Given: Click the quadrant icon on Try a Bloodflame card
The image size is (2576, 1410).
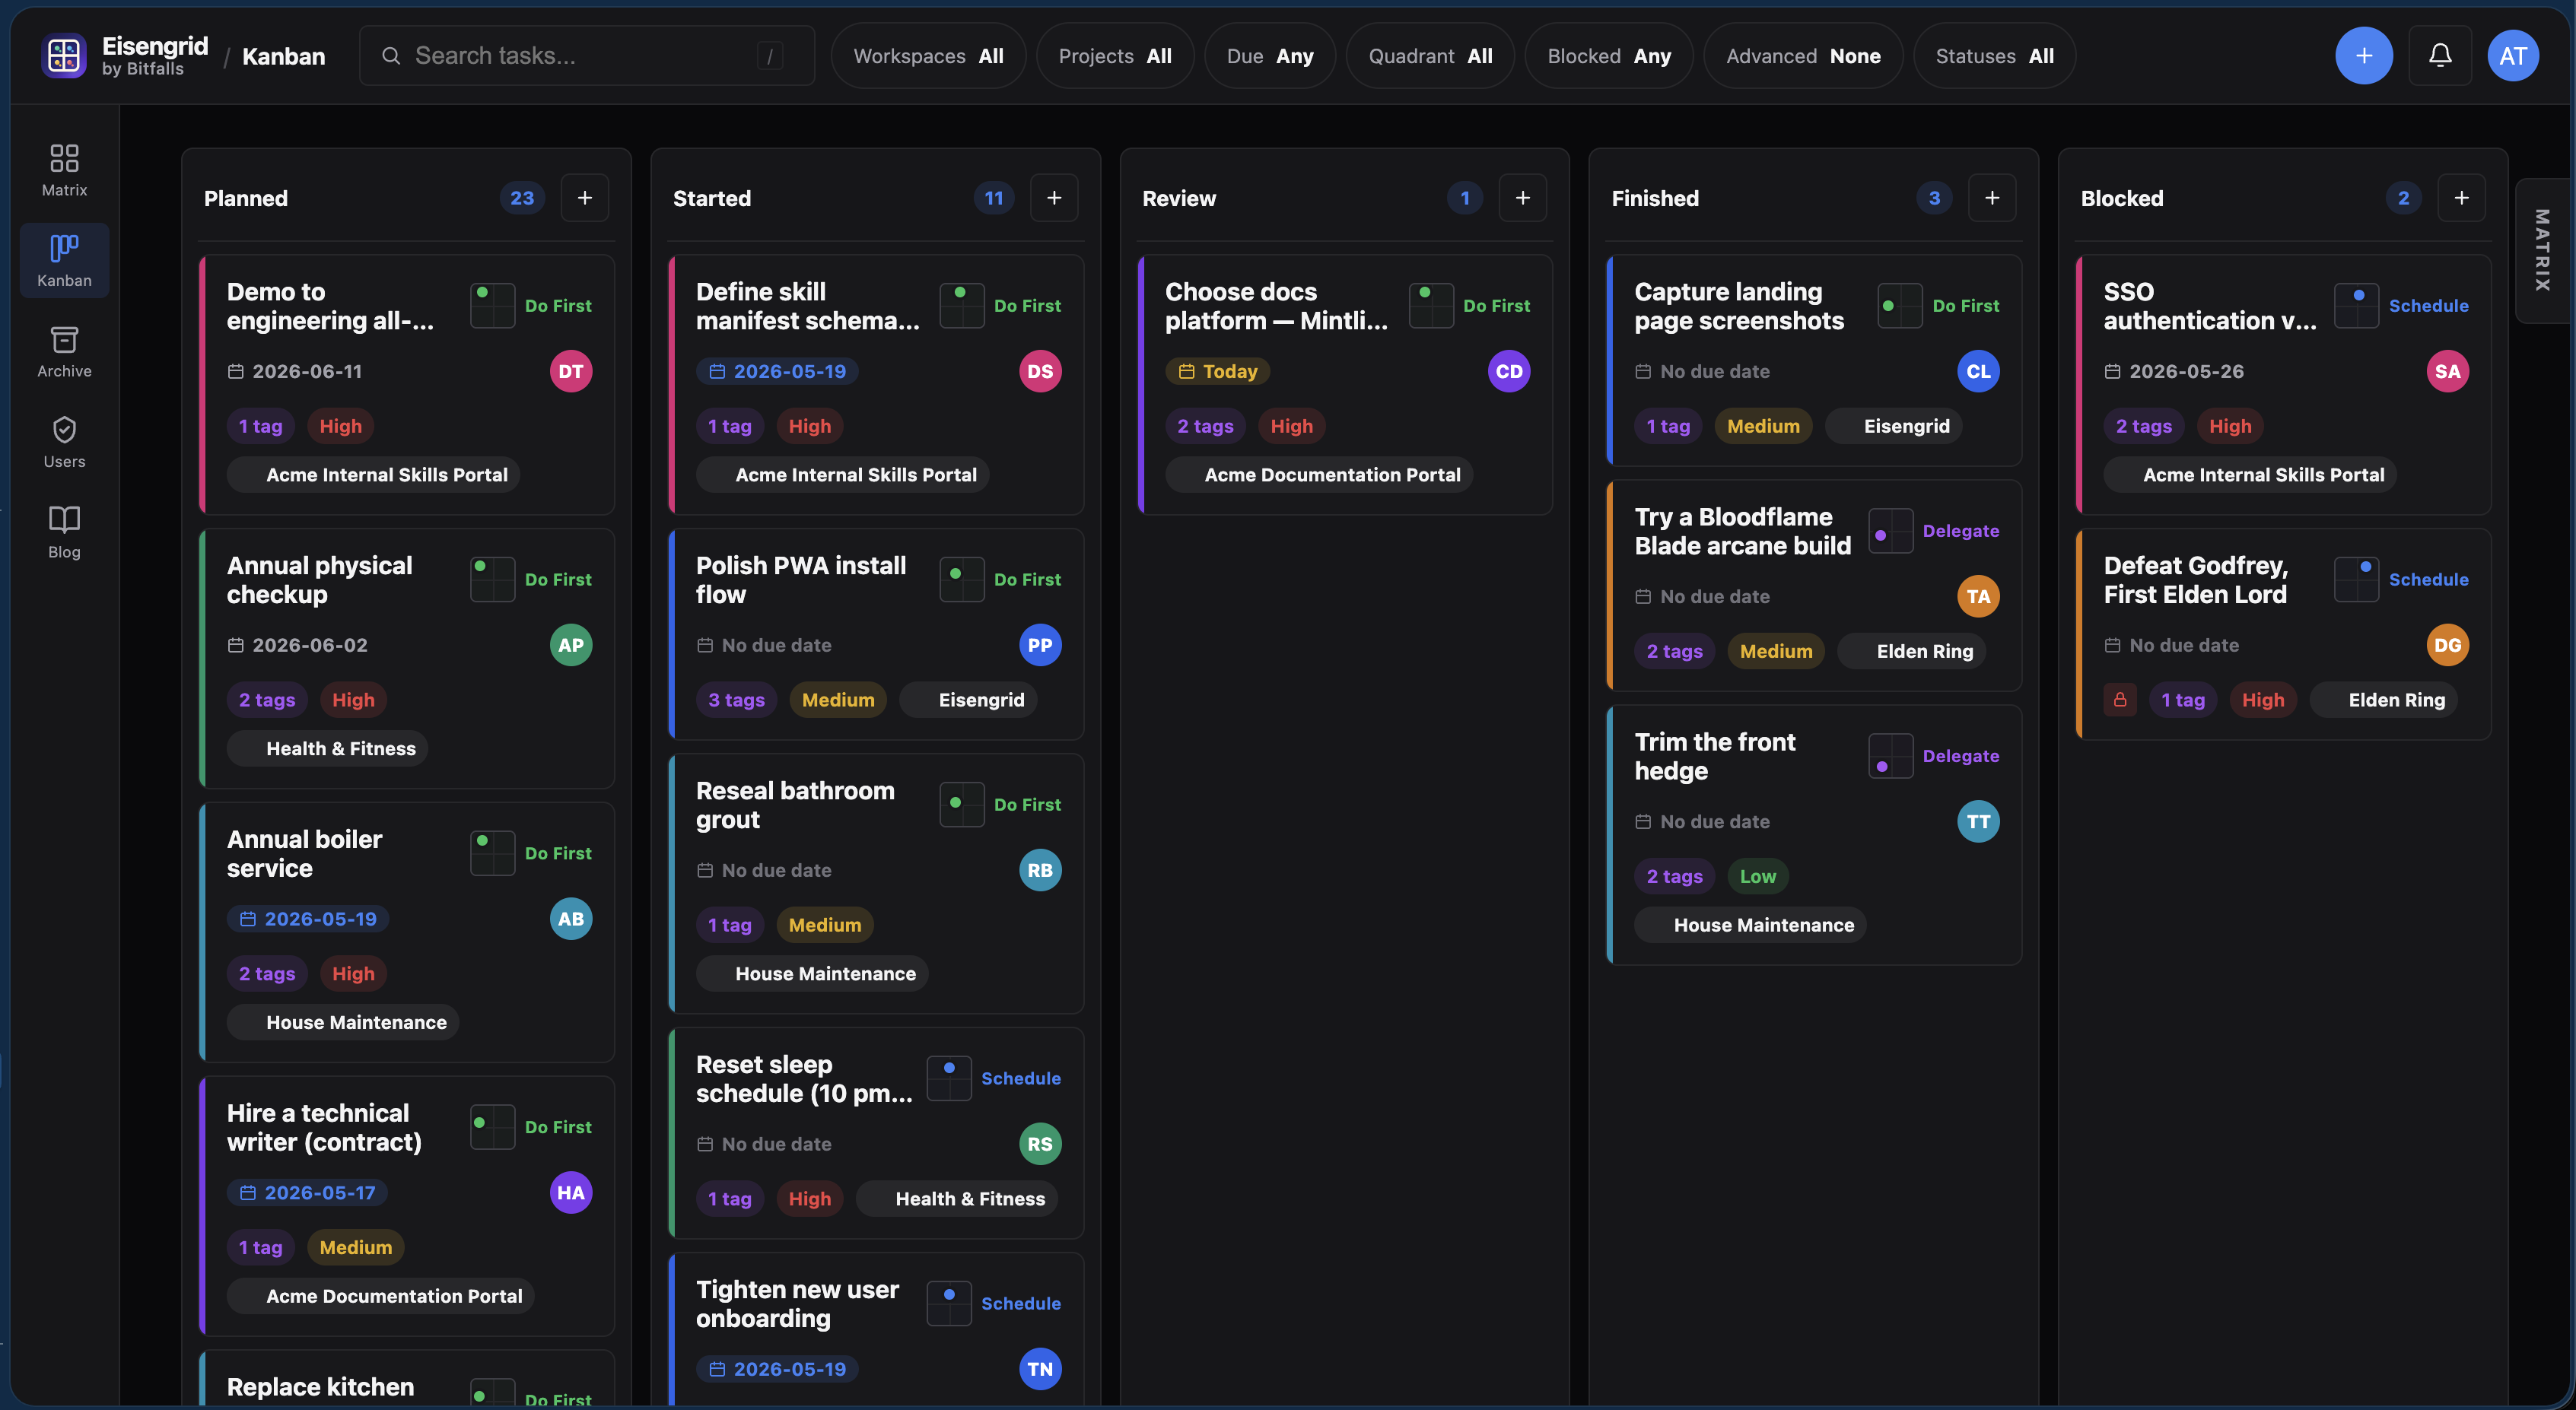Looking at the screenshot, I should pos(1891,530).
